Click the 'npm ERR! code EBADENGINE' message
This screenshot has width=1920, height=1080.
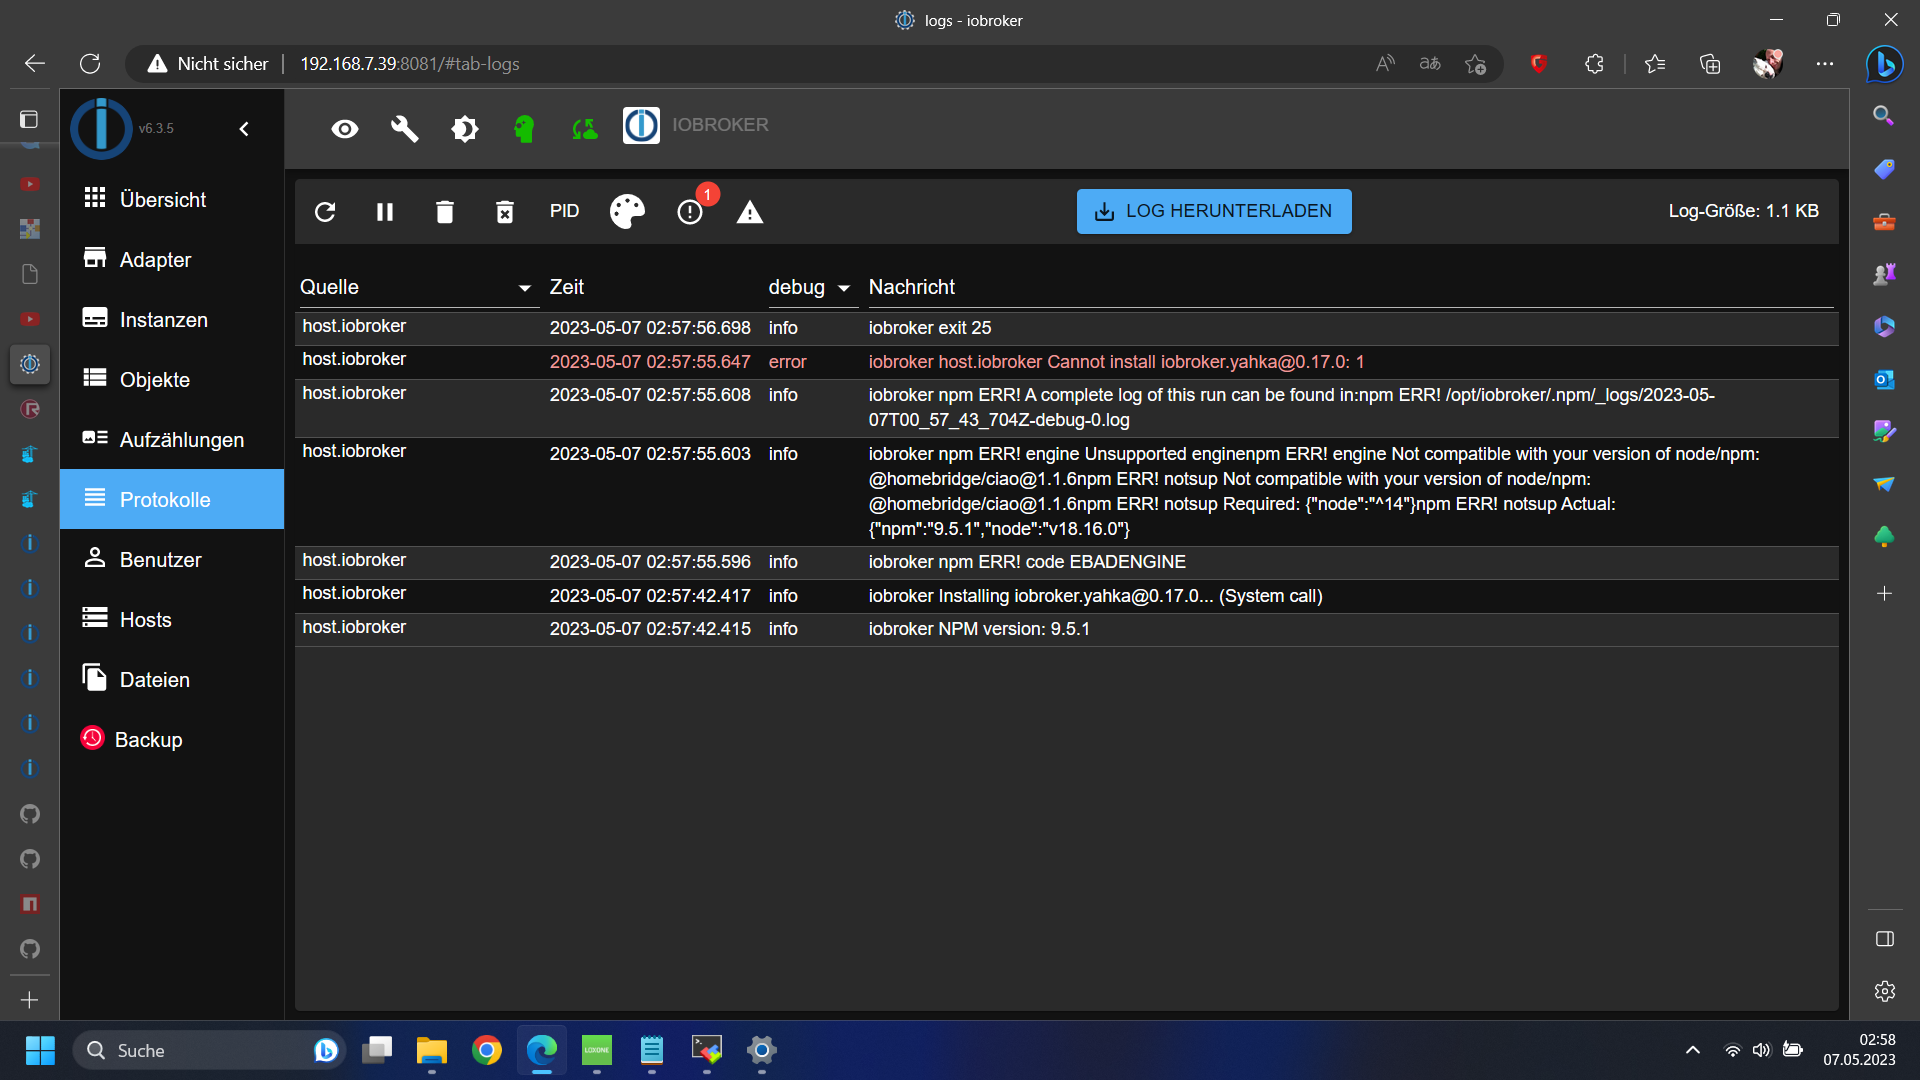1027,562
